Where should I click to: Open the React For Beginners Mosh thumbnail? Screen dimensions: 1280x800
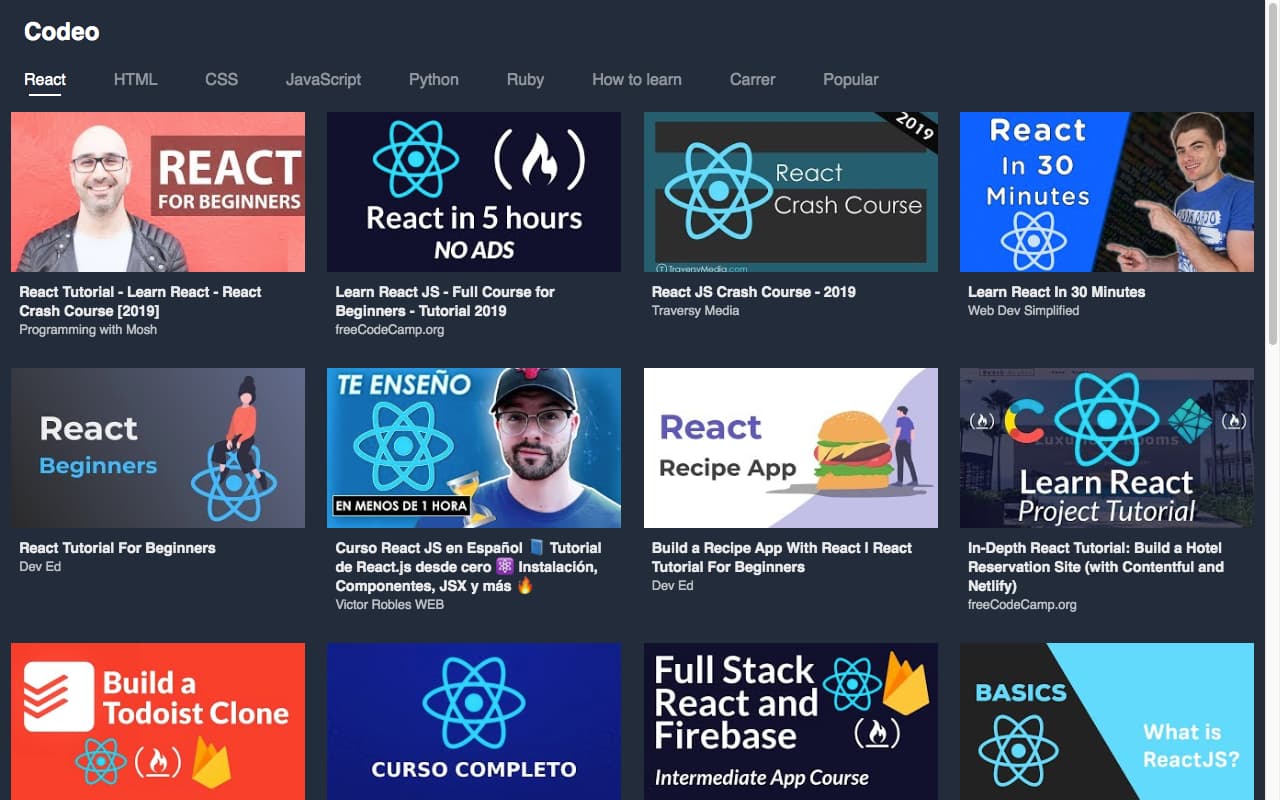point(158,192)
